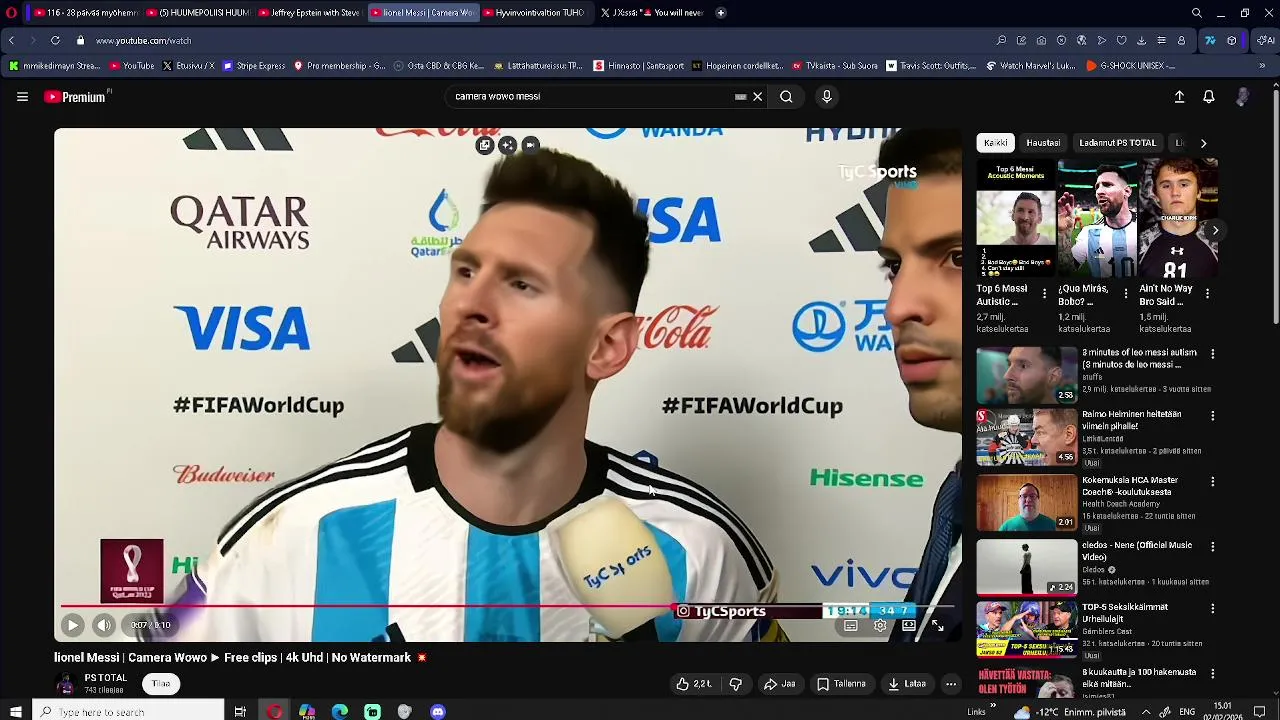Enter fullscreen on the video player
This screenshot has width=1280, height=720.
(x=937, y=626)
